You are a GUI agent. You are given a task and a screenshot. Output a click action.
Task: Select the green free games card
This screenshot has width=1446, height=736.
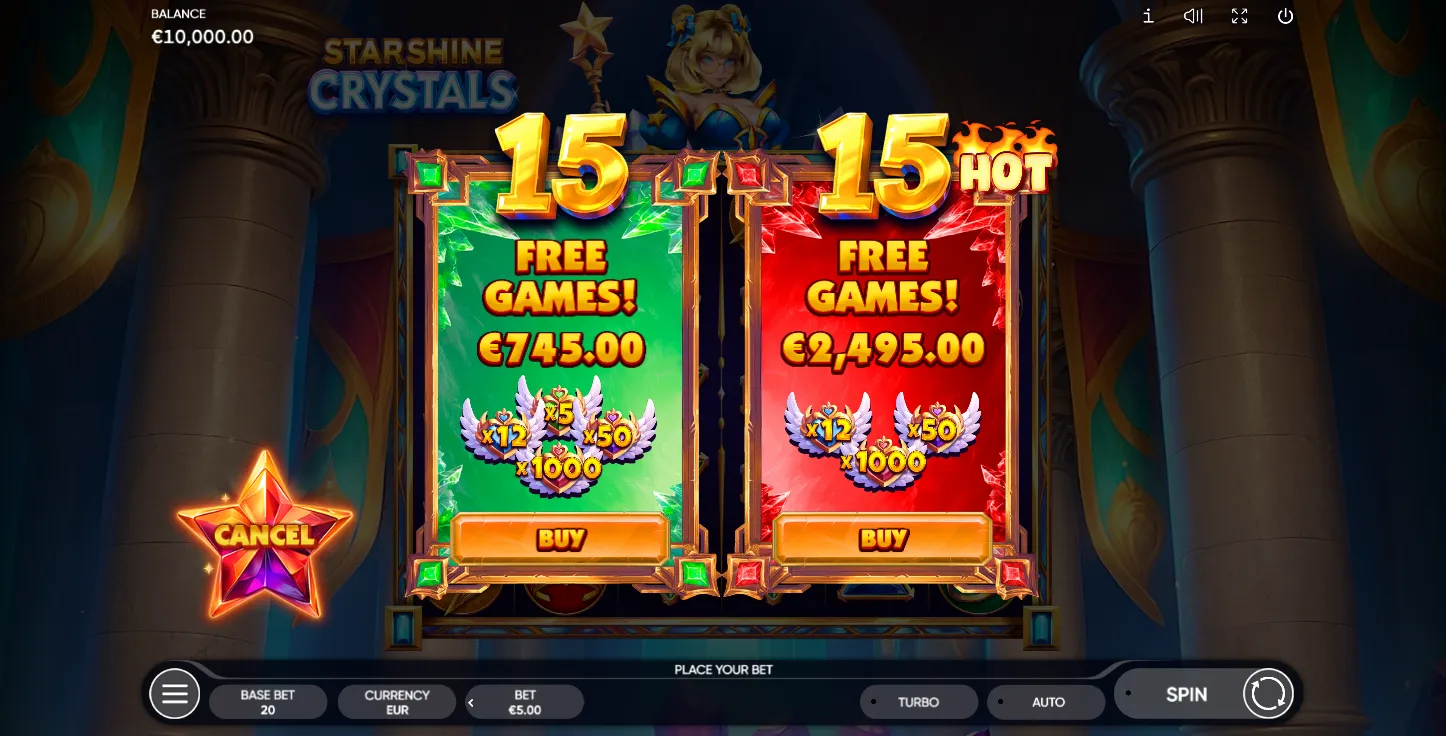[x=560, y=375]
